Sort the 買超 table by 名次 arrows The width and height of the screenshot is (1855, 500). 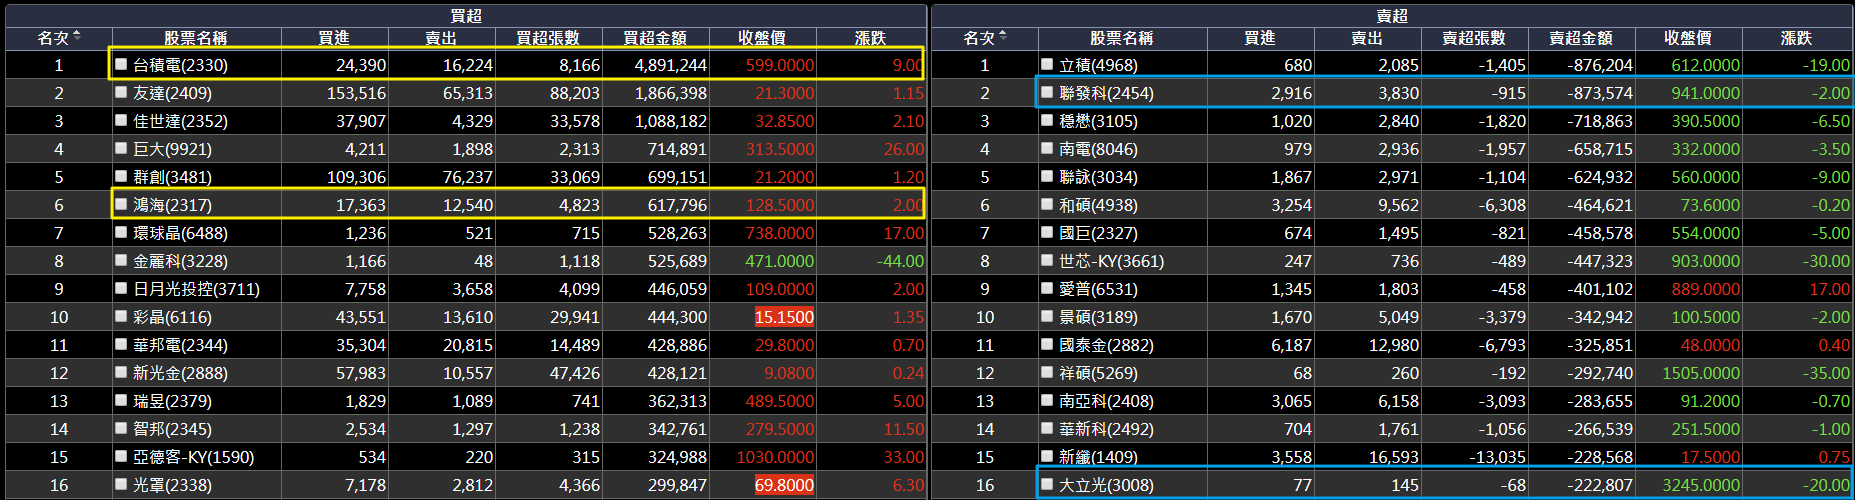click(x=77, y=36)
